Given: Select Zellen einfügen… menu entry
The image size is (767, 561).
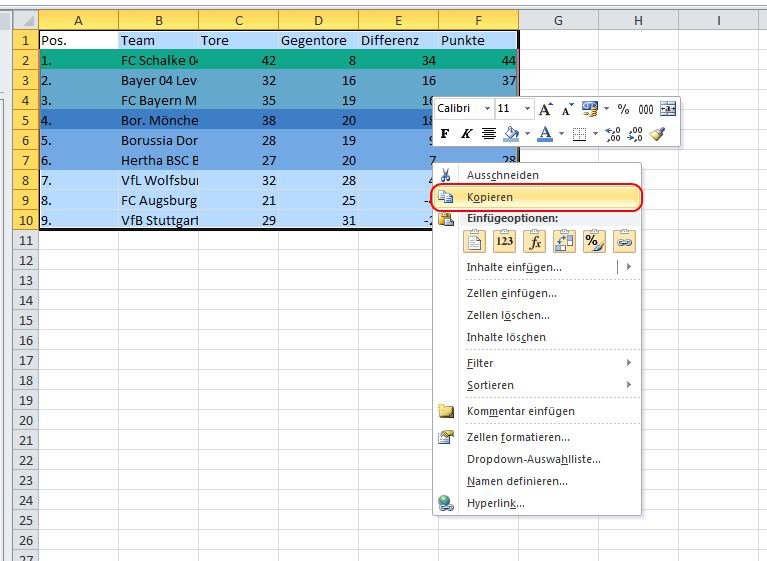Looking at the screenshot, I should tap(537, 293).
